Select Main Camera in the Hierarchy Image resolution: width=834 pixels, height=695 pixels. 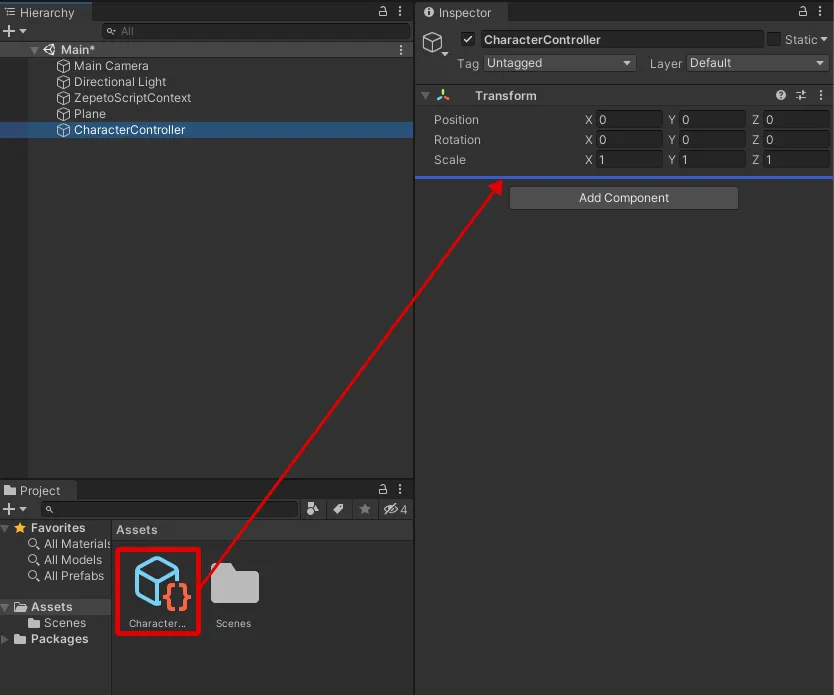[x=111, y=66]
